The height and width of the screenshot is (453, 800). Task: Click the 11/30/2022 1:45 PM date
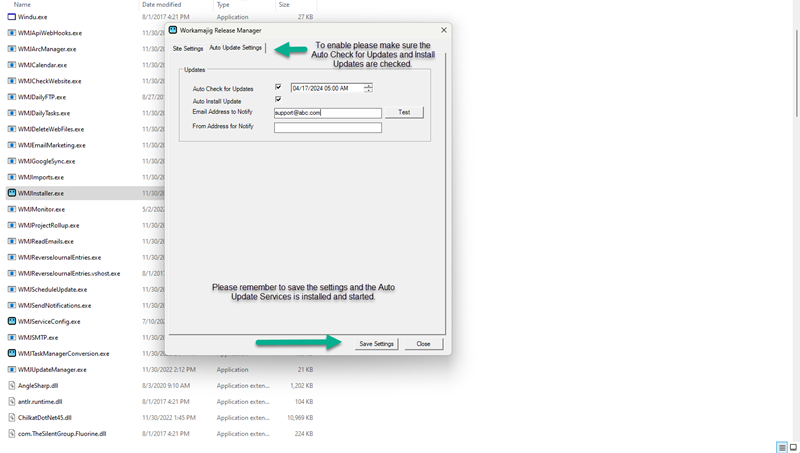[169, 417]
